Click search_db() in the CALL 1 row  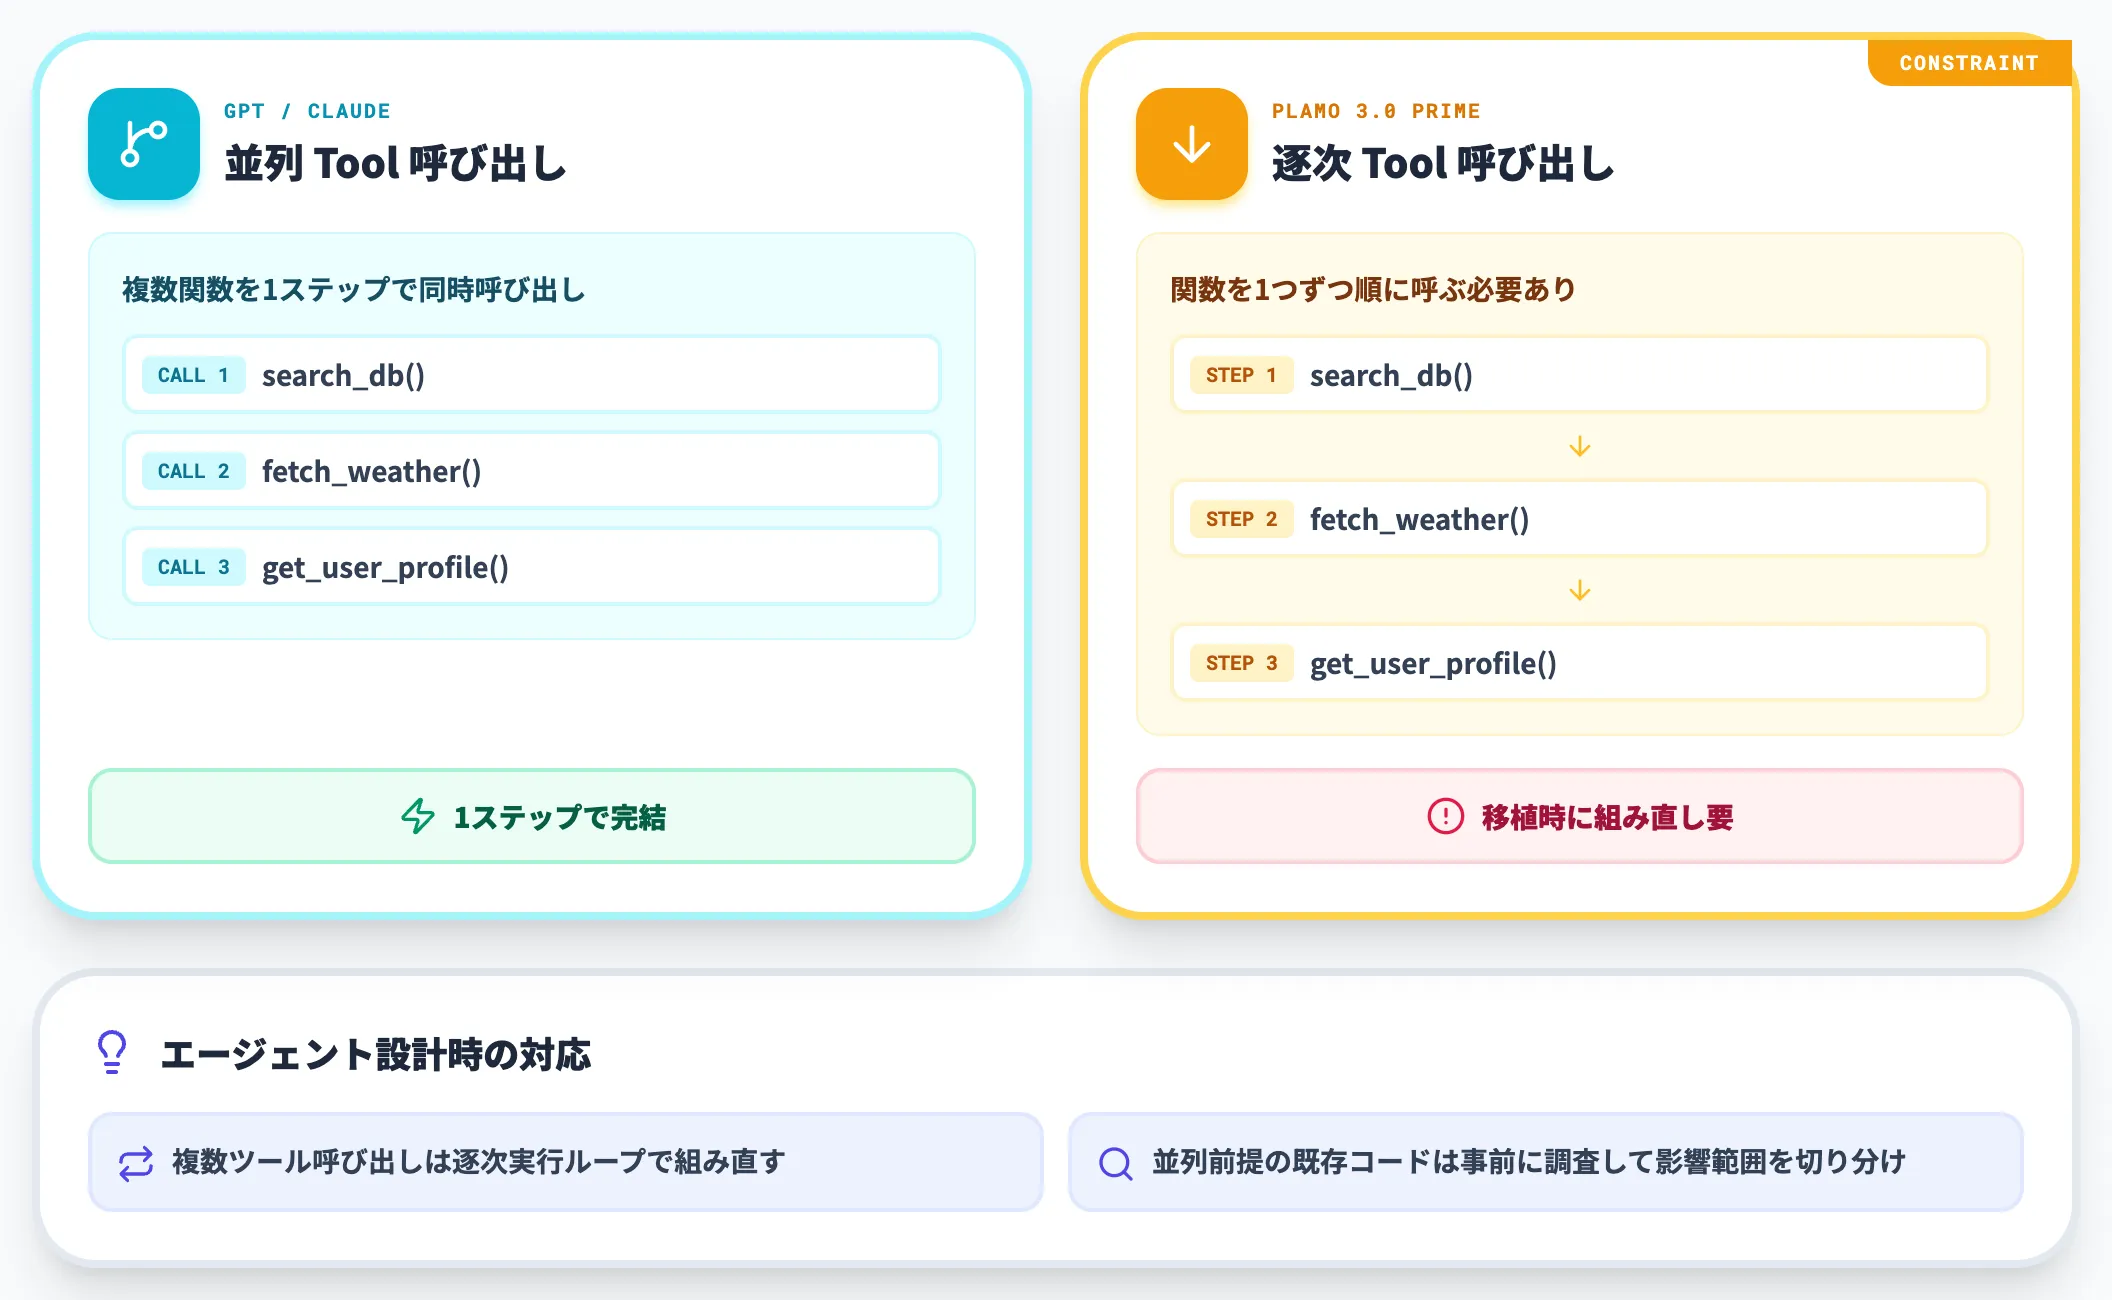click(344, 376)
